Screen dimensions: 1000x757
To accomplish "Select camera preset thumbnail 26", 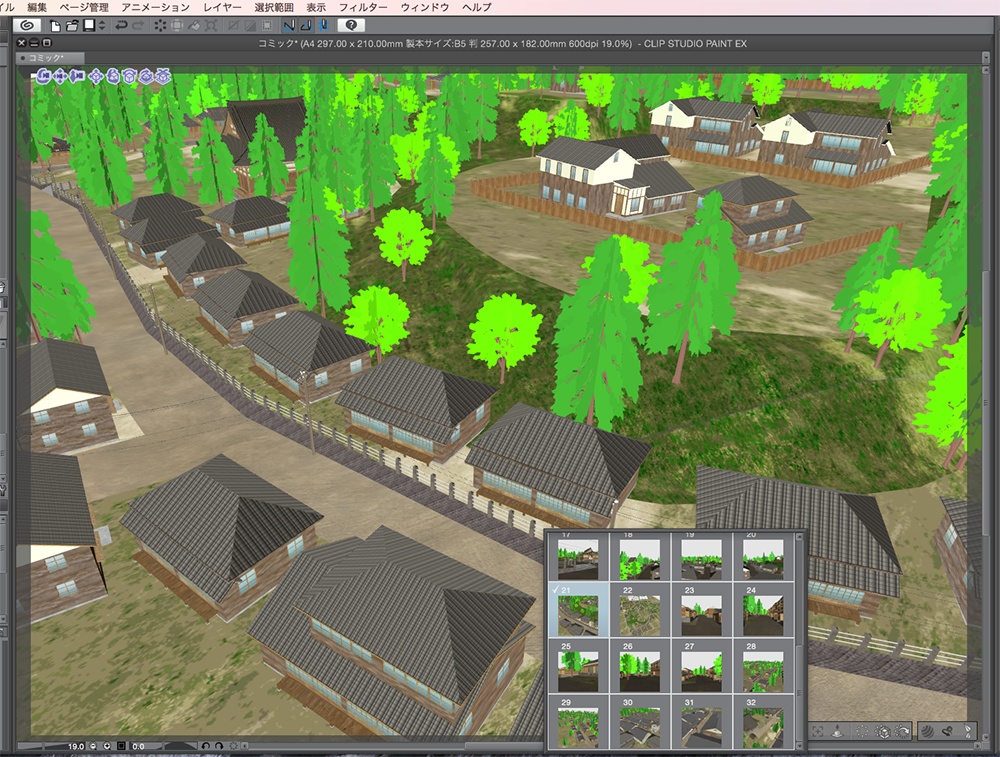I will [640, 666].
